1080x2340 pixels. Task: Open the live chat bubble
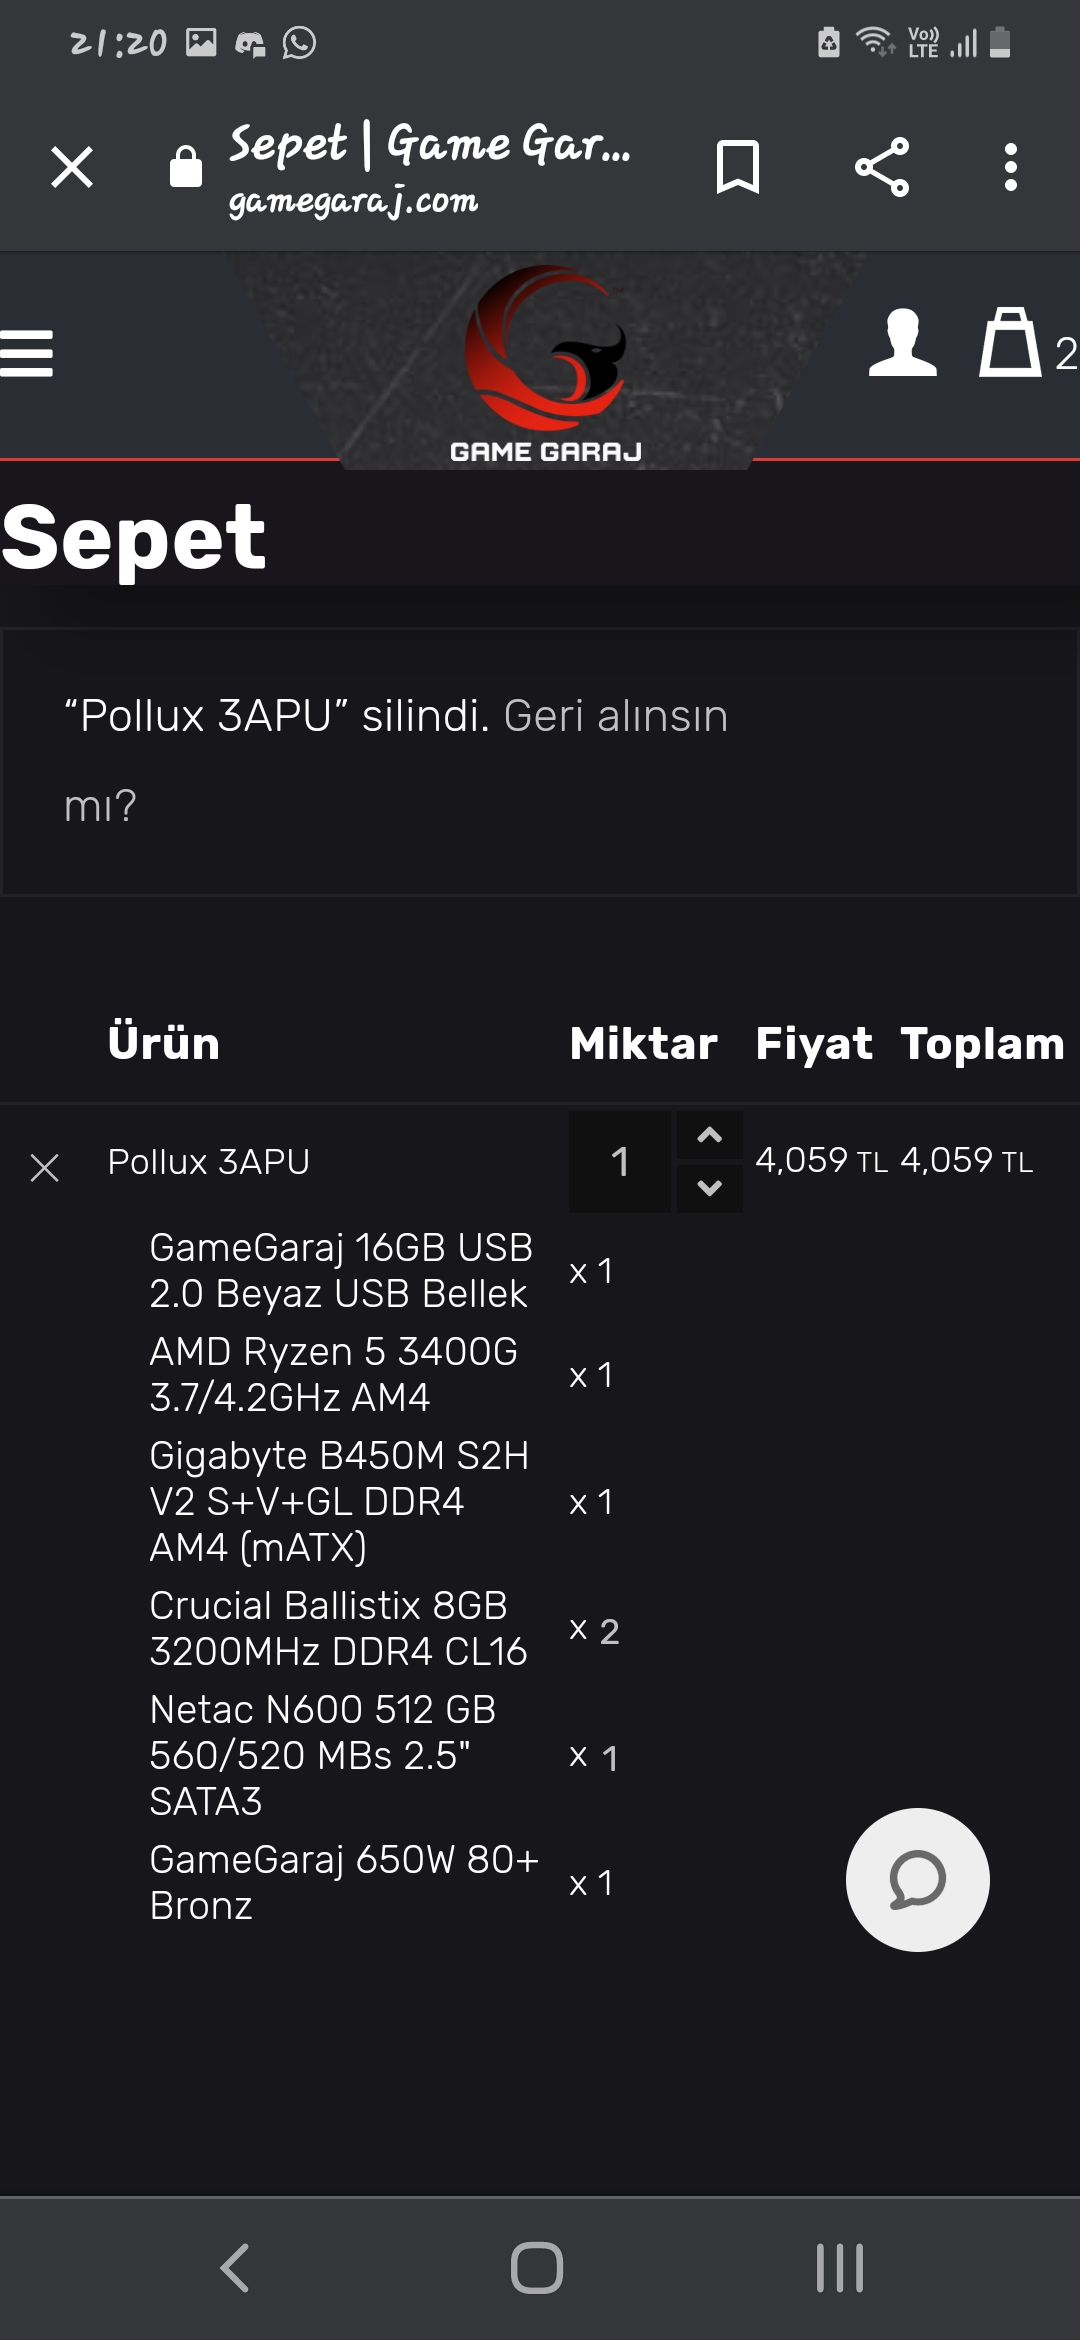click(x=917, y=1879)
